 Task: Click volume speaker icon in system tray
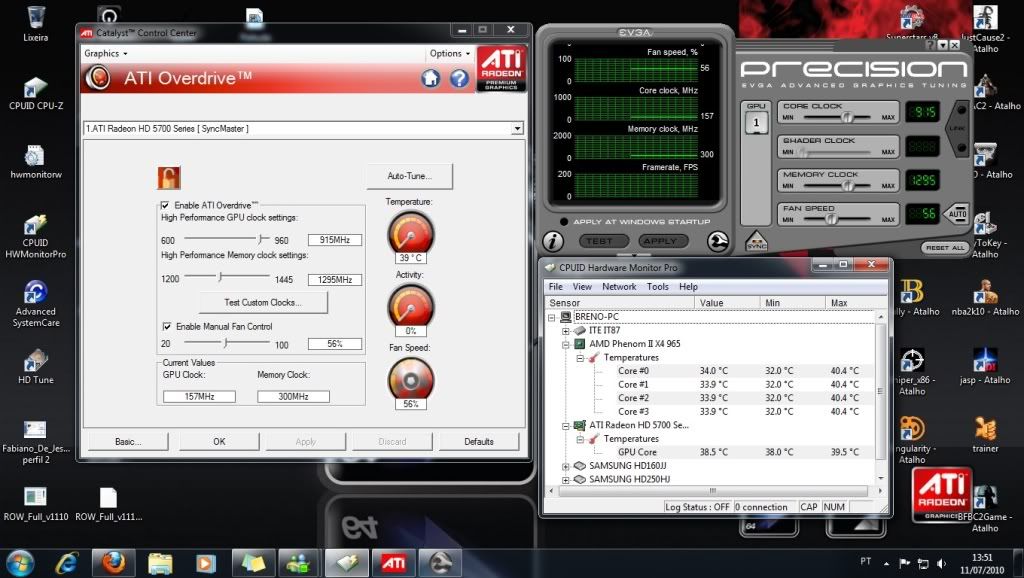tap(941, 563)
